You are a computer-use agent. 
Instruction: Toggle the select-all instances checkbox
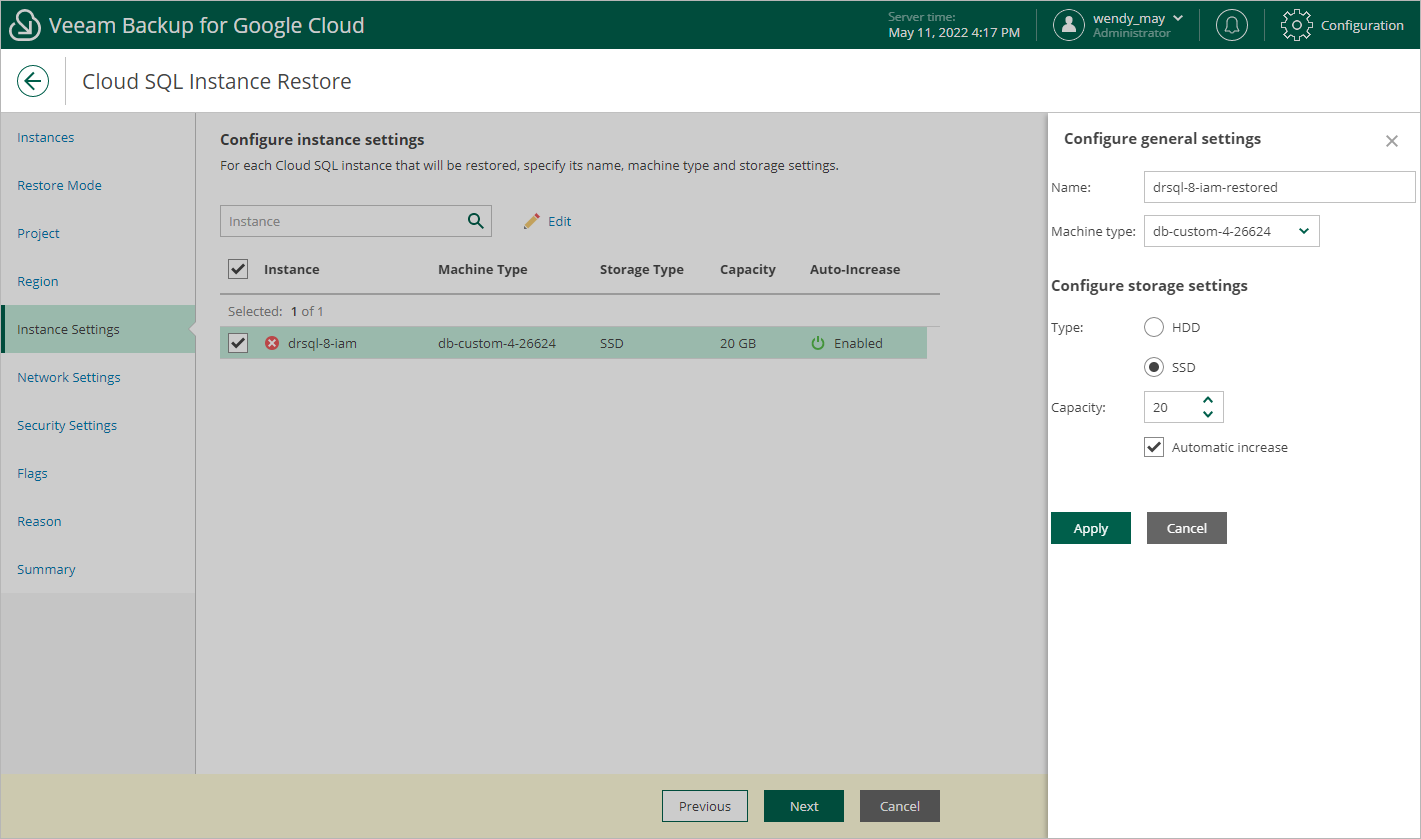pos(238,269)
